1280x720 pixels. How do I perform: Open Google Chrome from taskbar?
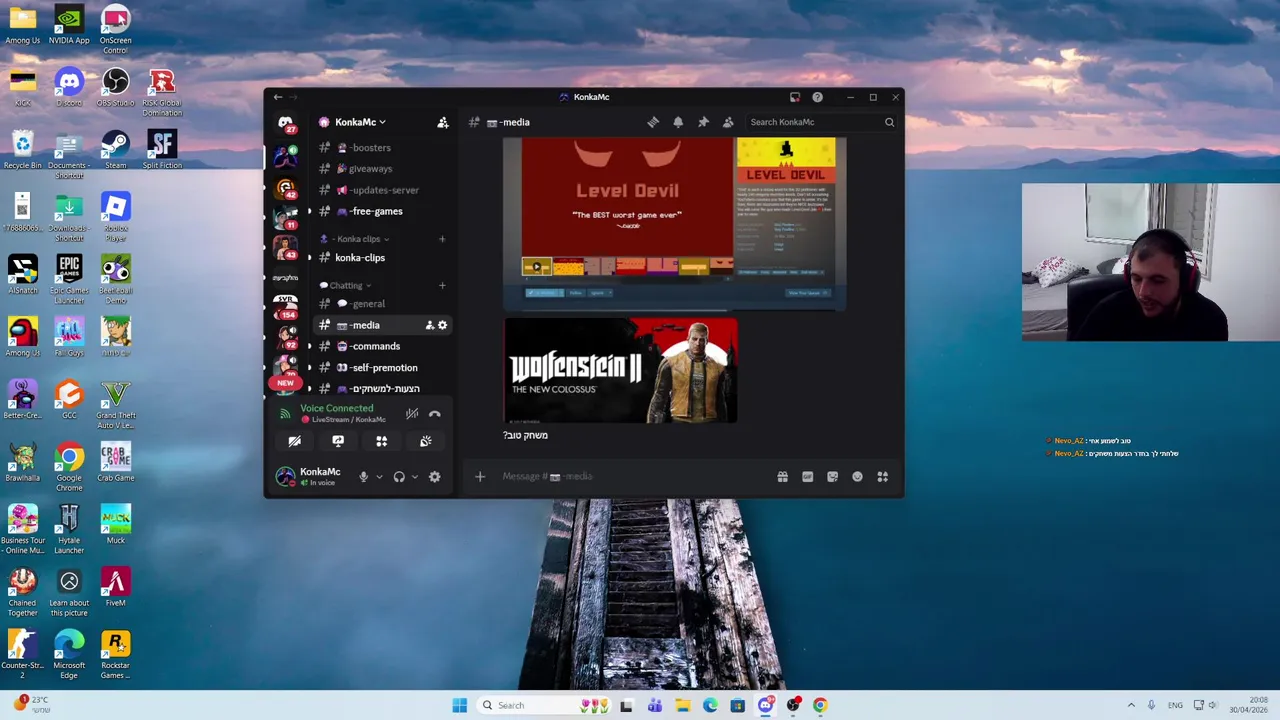click(x=820, y=705)
